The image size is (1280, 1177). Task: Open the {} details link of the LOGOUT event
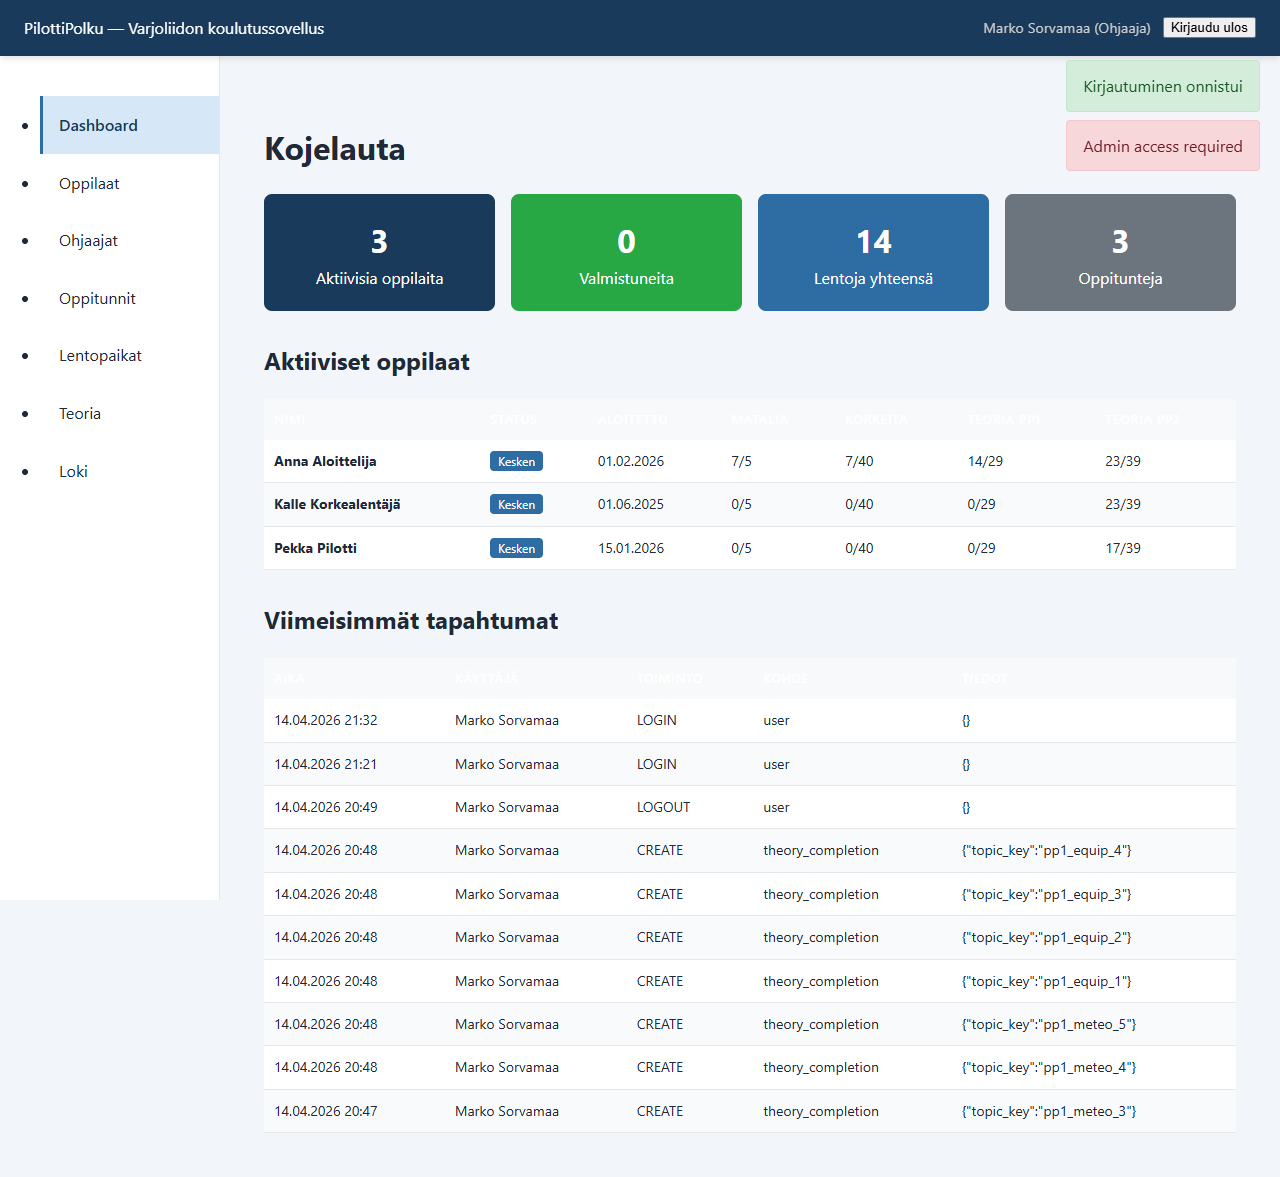point(965,807)
